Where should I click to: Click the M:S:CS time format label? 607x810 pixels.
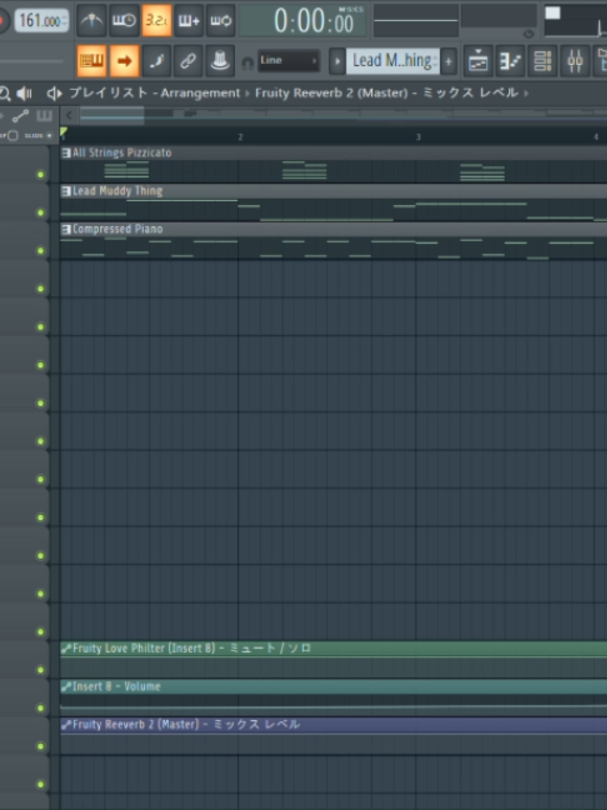tap(351, 9)
